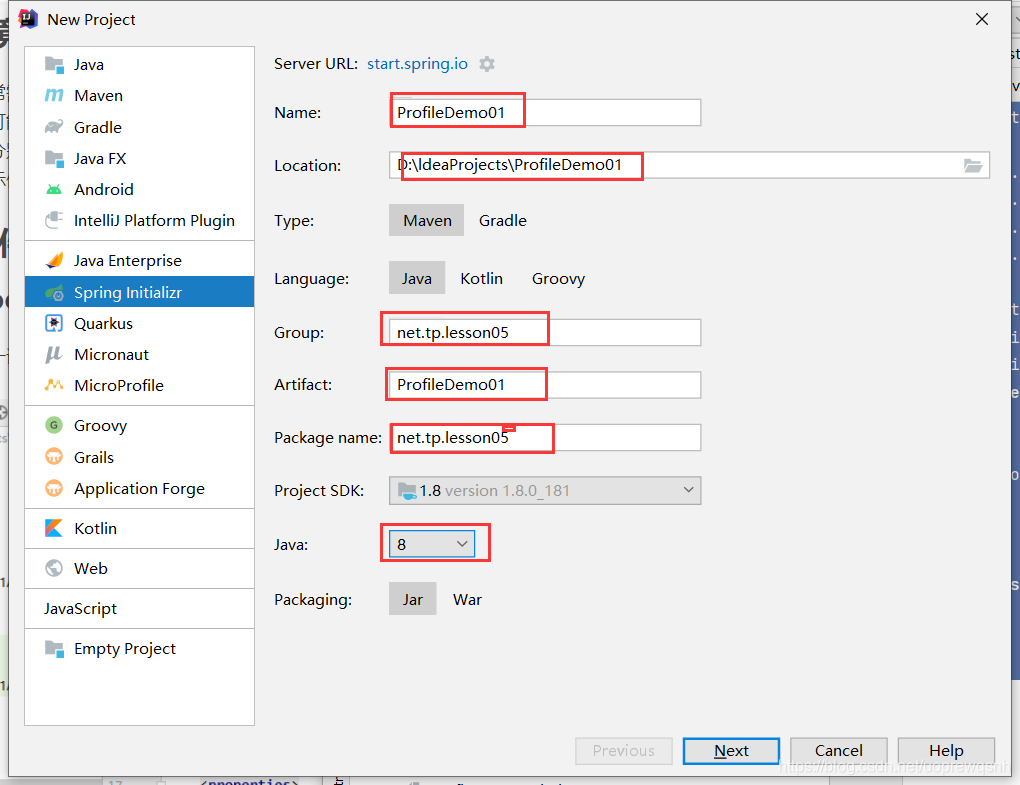Viewport: 1020px width, 785px height.
Task: Select the Groovy project icon
Action: [54, 425]
